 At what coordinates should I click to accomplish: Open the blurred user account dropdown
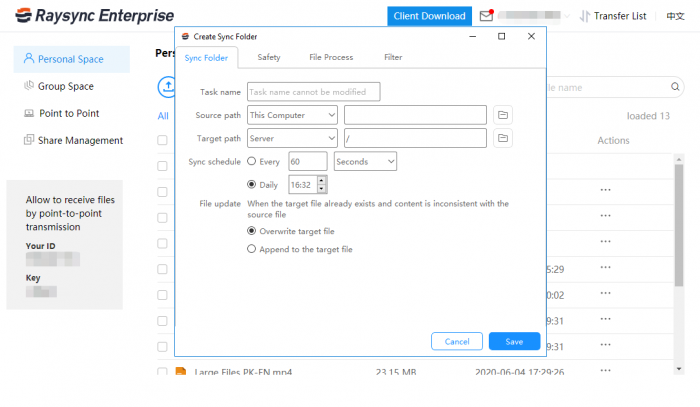(534, 16)
